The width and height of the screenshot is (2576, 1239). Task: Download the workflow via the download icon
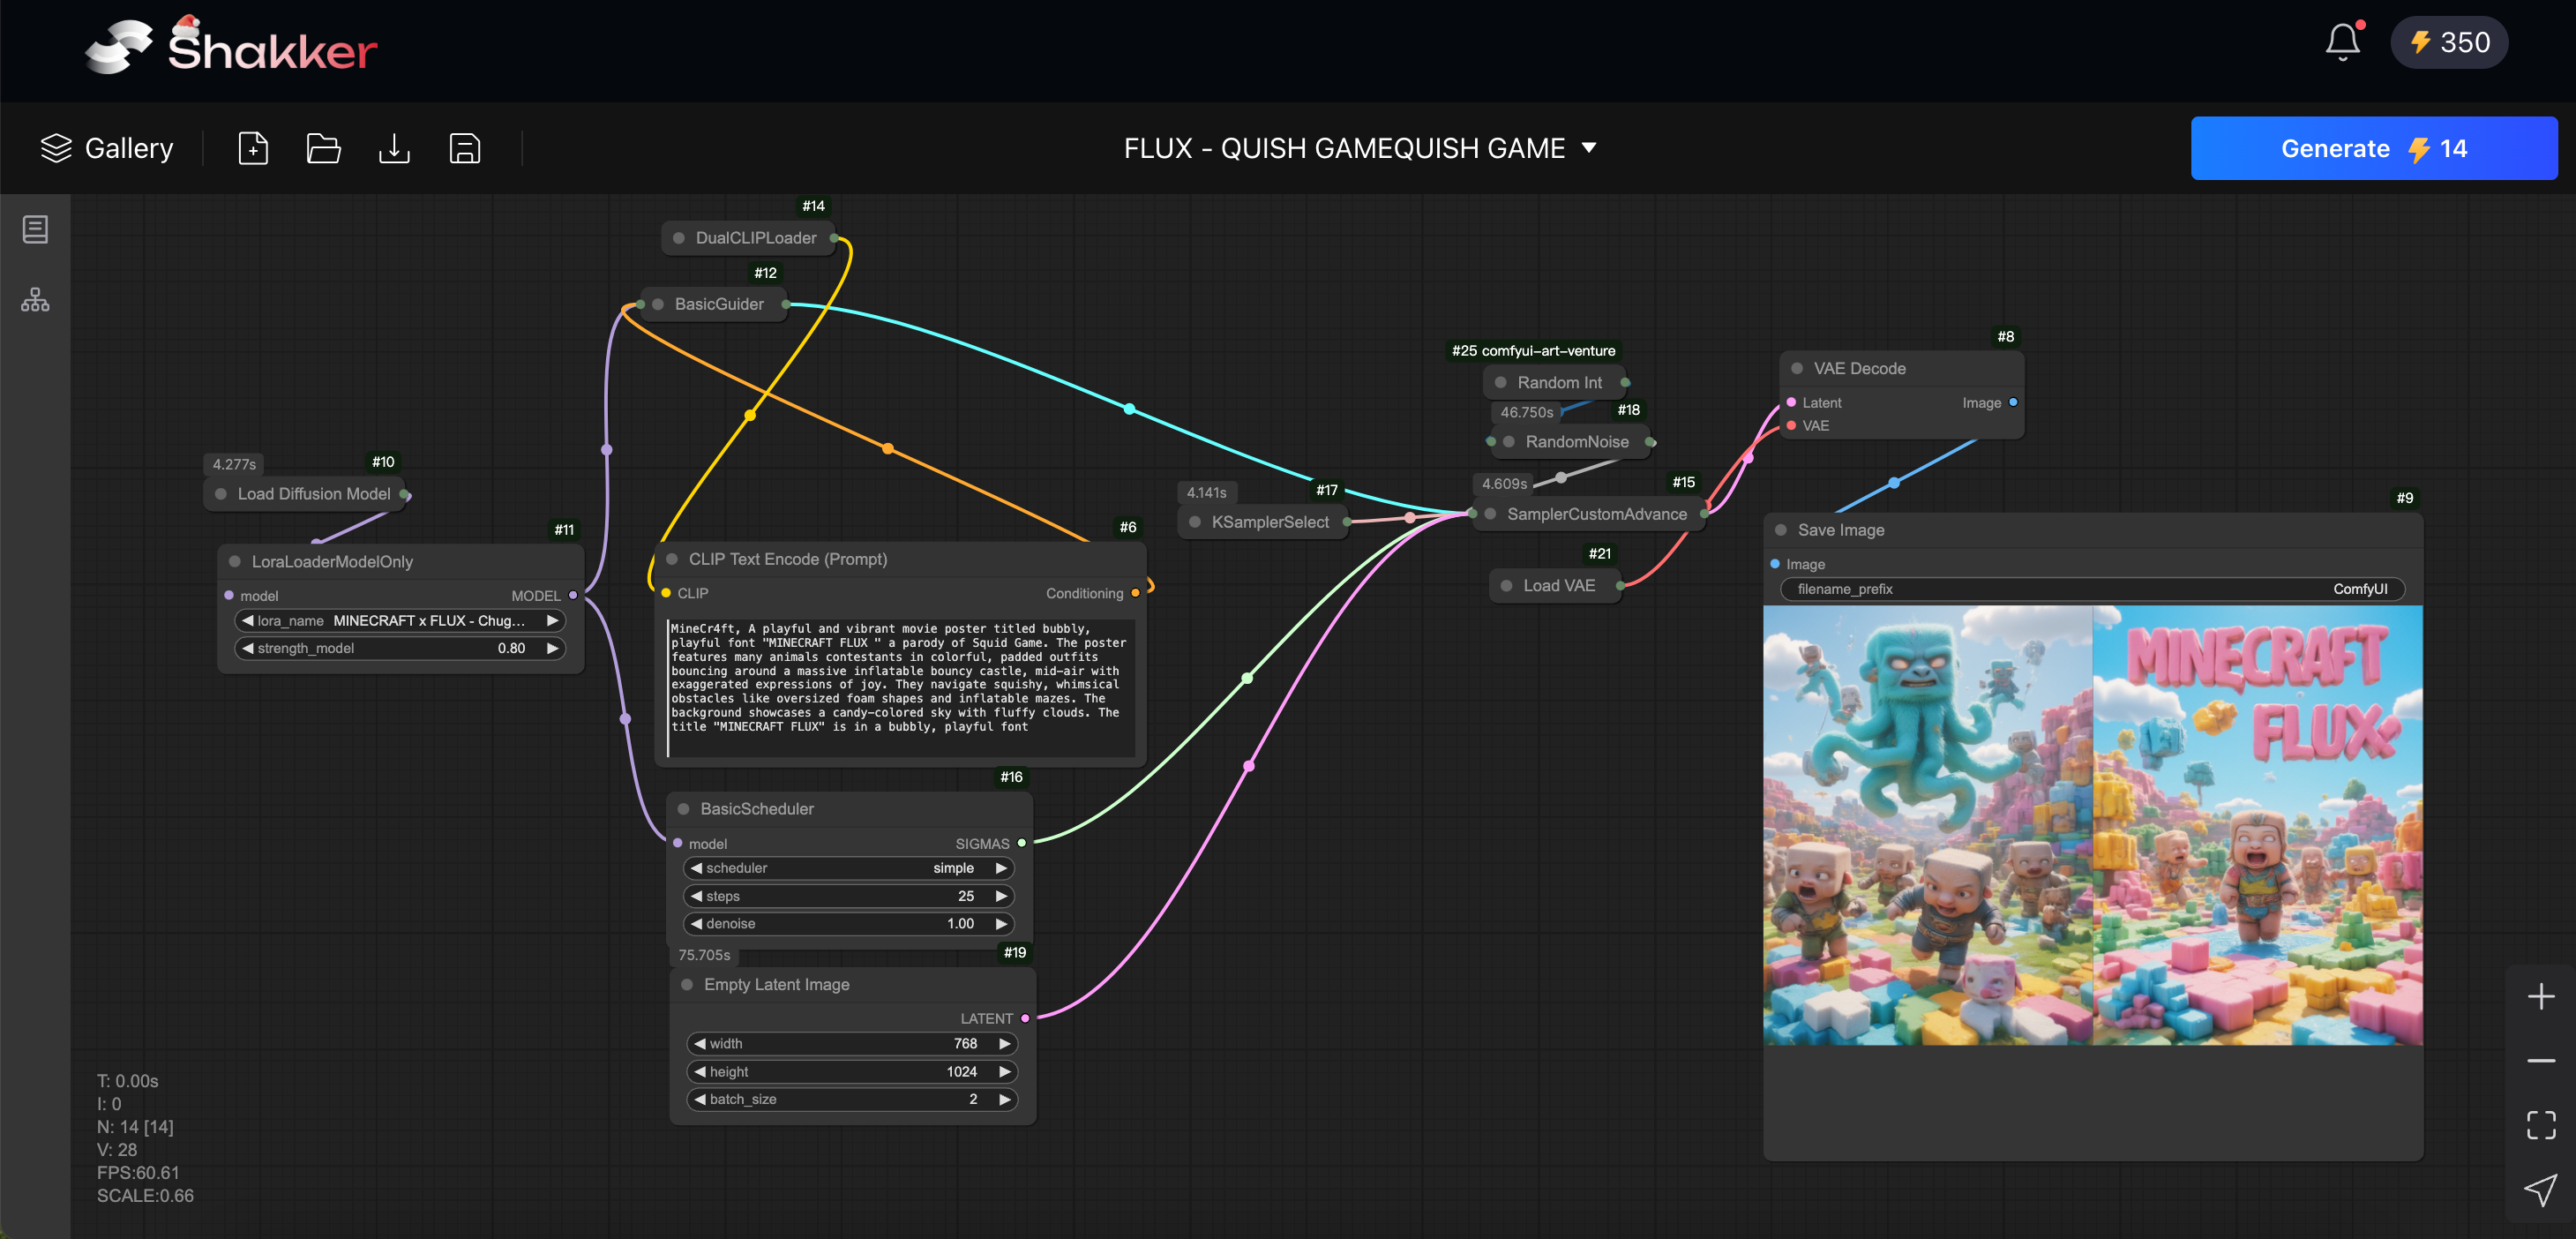(x=394, y=148)
